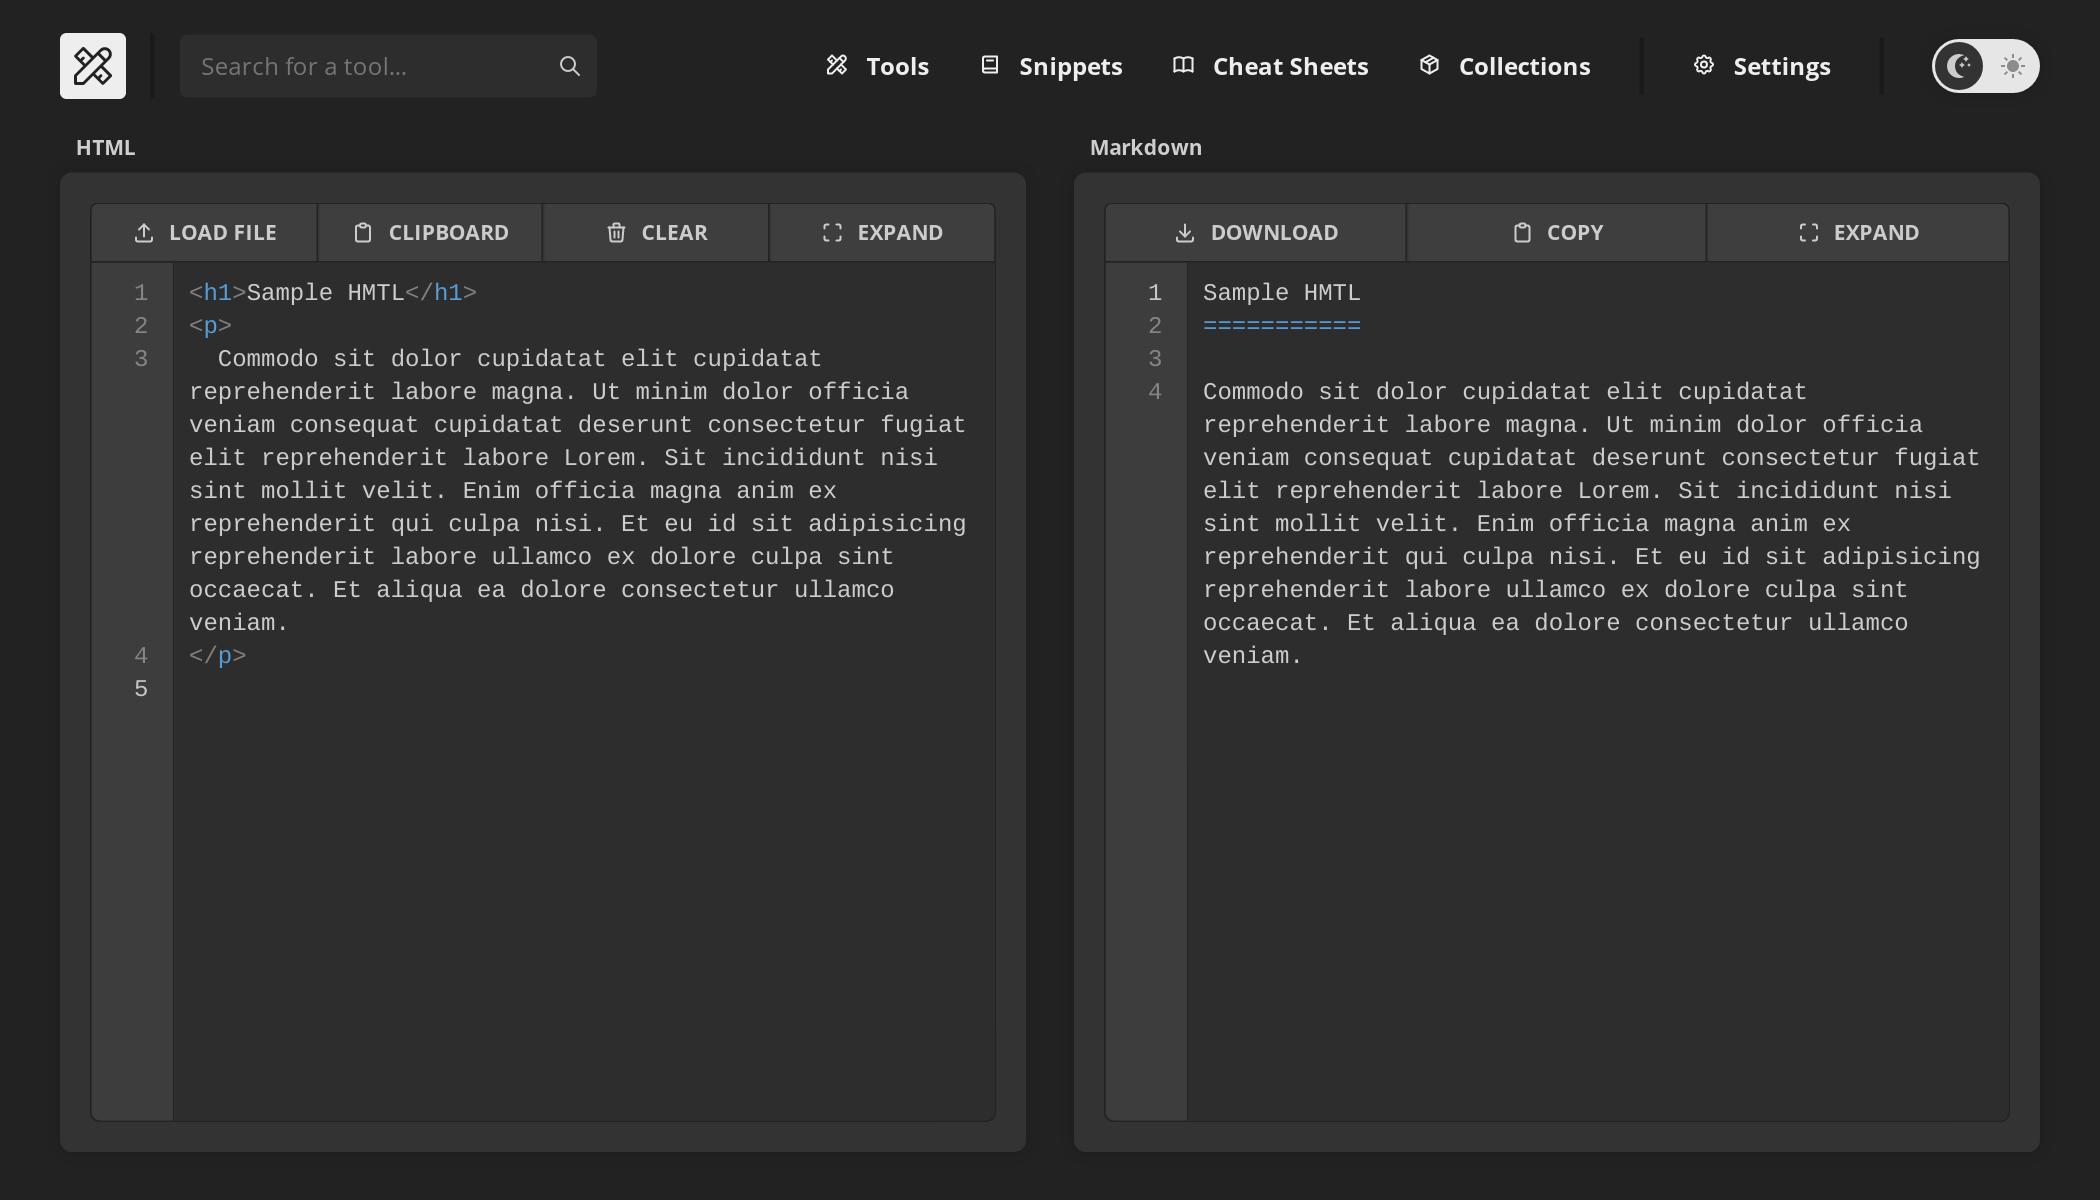2100x1200 pixels.
Task: Click the opening '<p>' tag line
Action: coord(210,326)
